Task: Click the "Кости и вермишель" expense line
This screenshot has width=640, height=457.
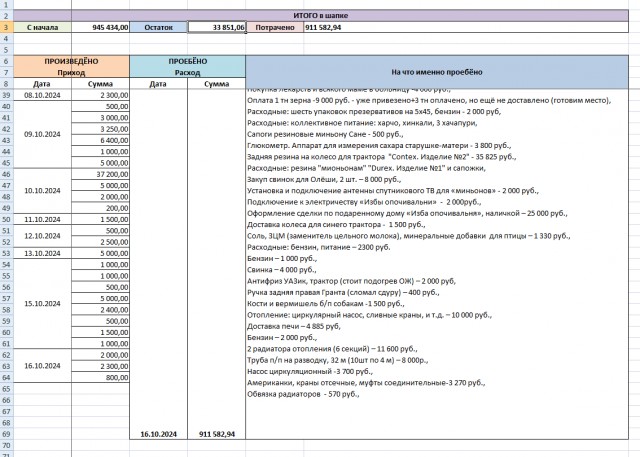Action: tap(326, 304)
